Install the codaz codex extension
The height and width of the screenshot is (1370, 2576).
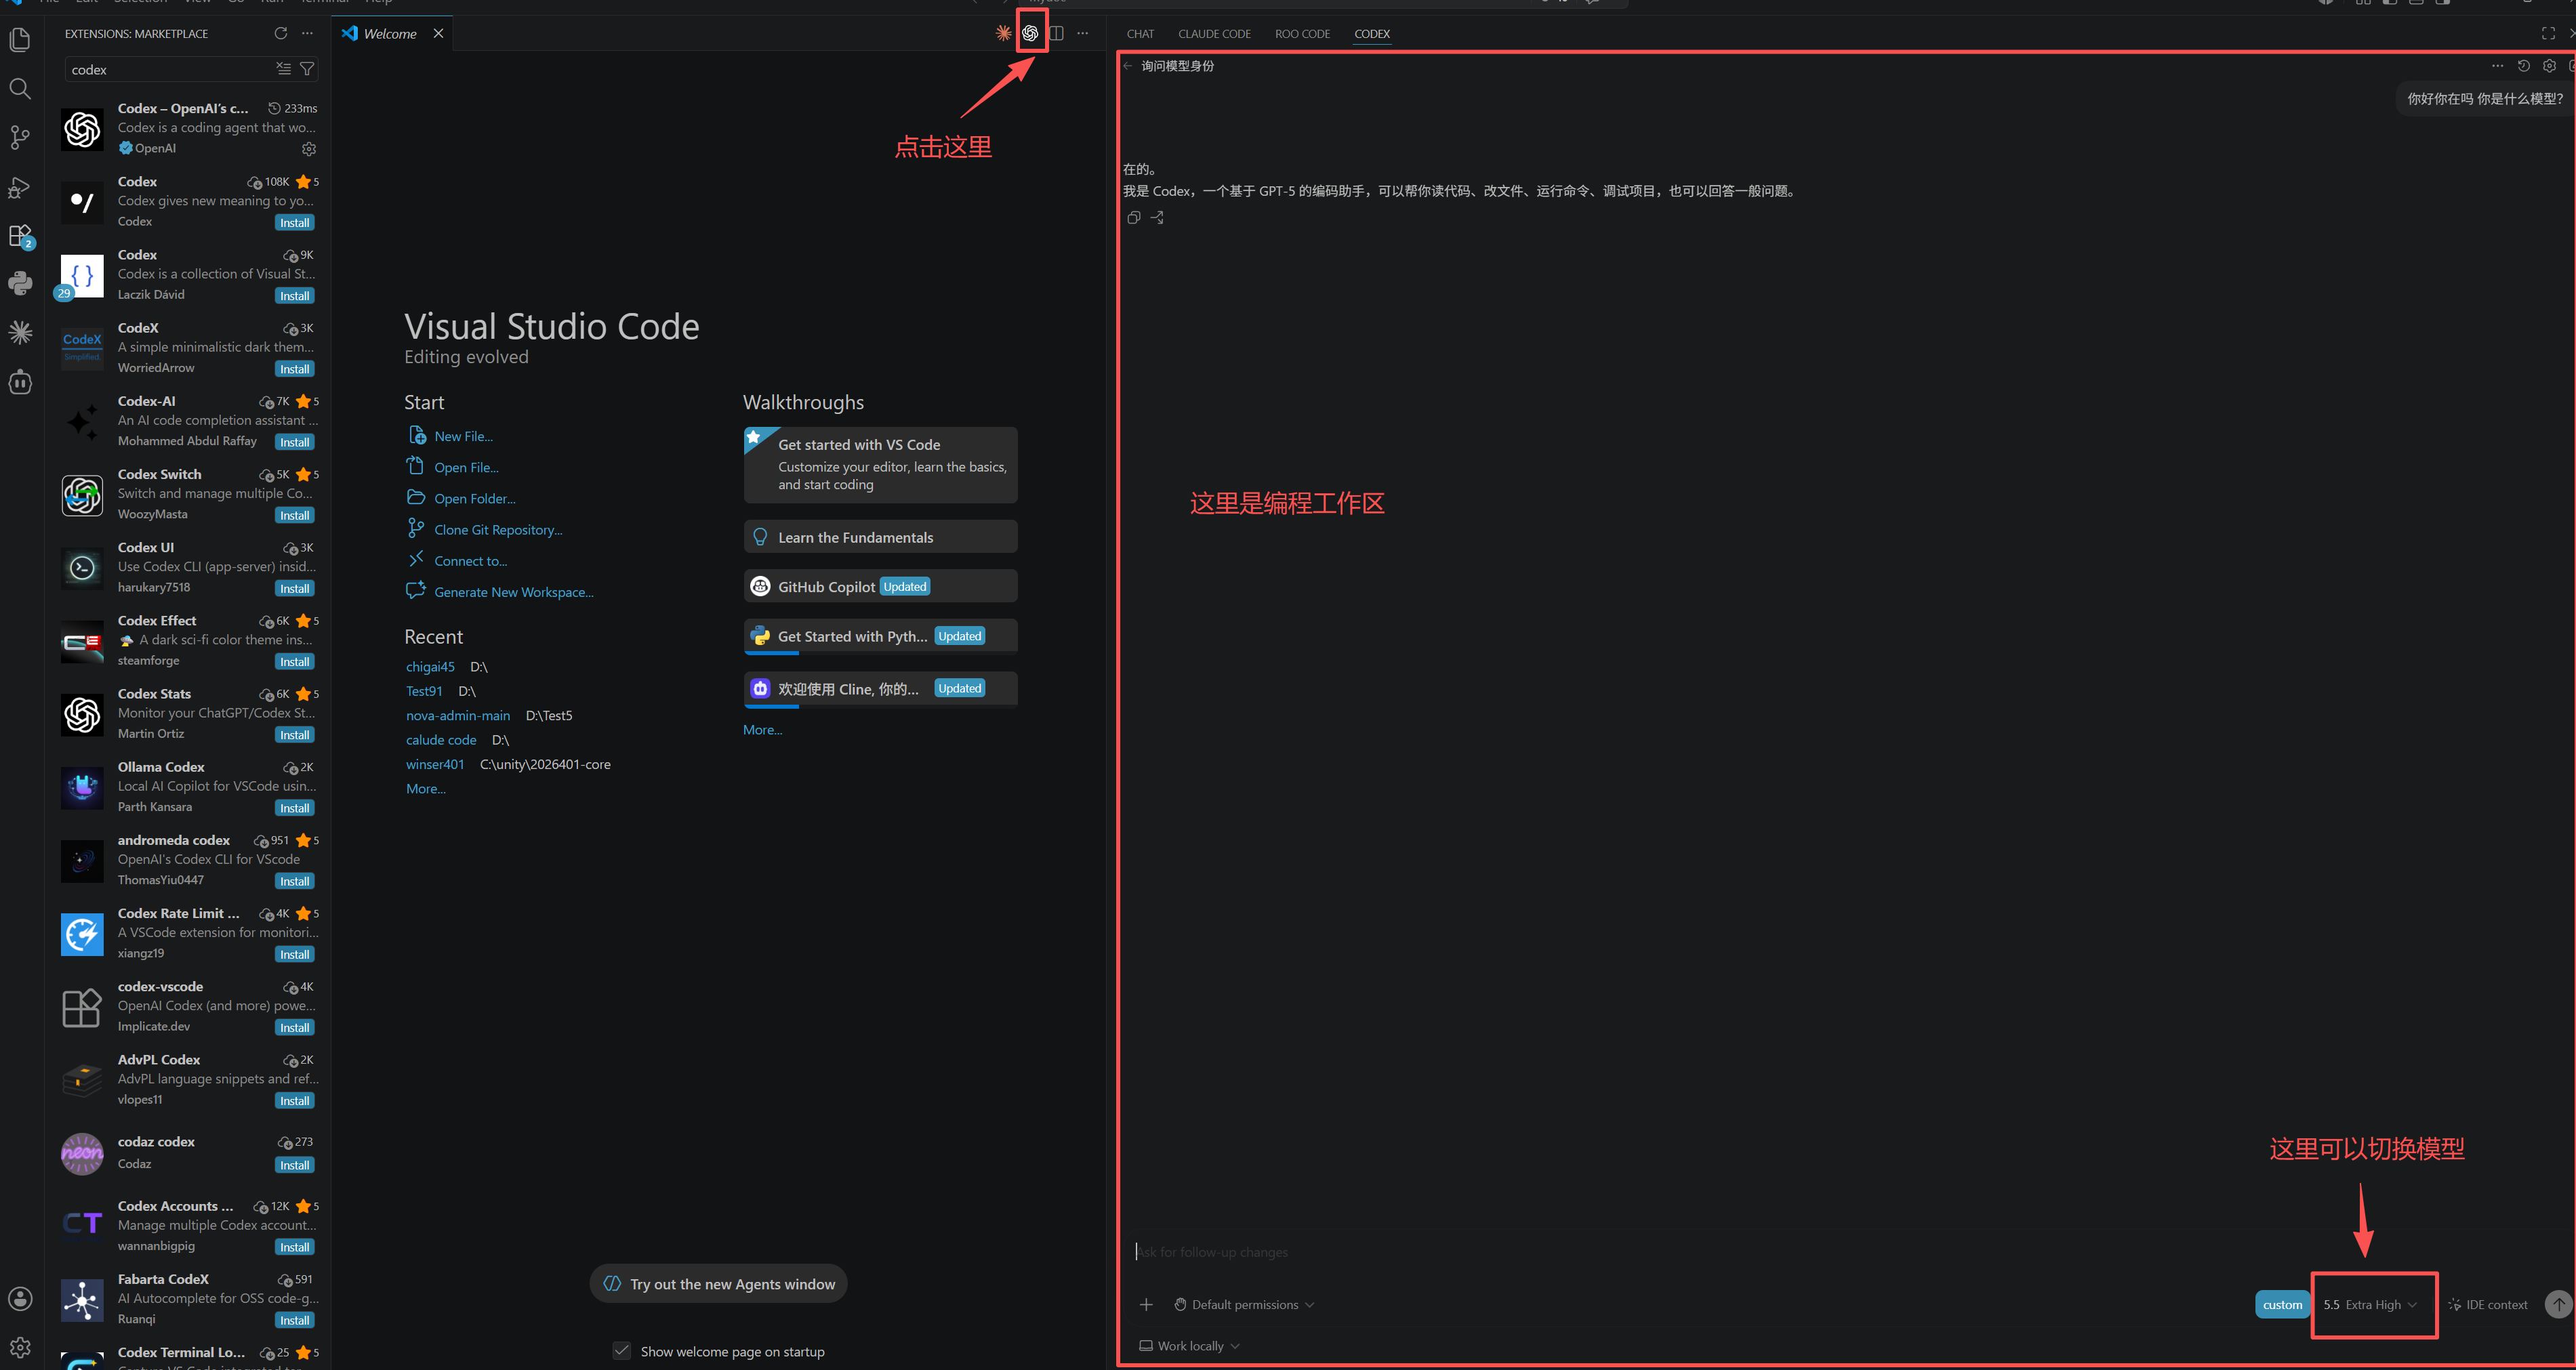click(294, 1165)
